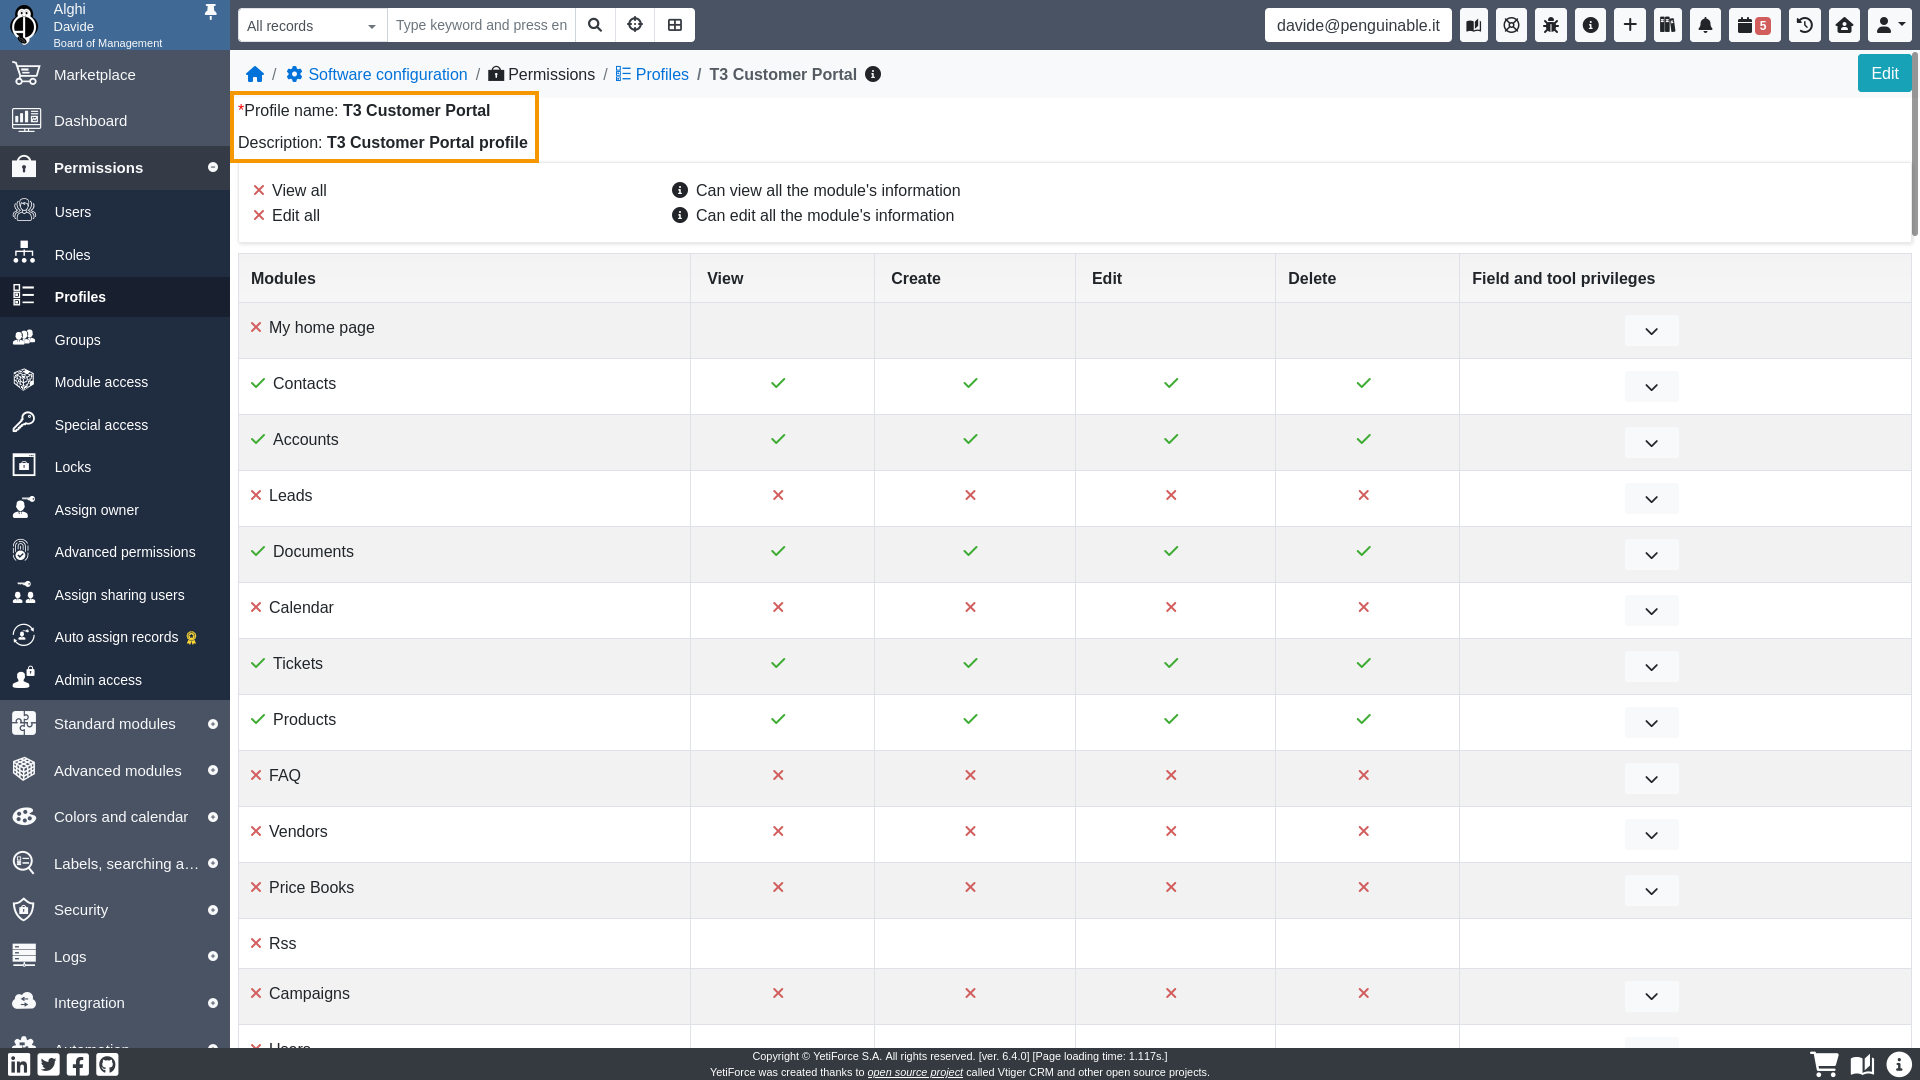Toggle Leads module access X mark
1920x1080 pixels.
pyautogui.click(x=256, y=496)
